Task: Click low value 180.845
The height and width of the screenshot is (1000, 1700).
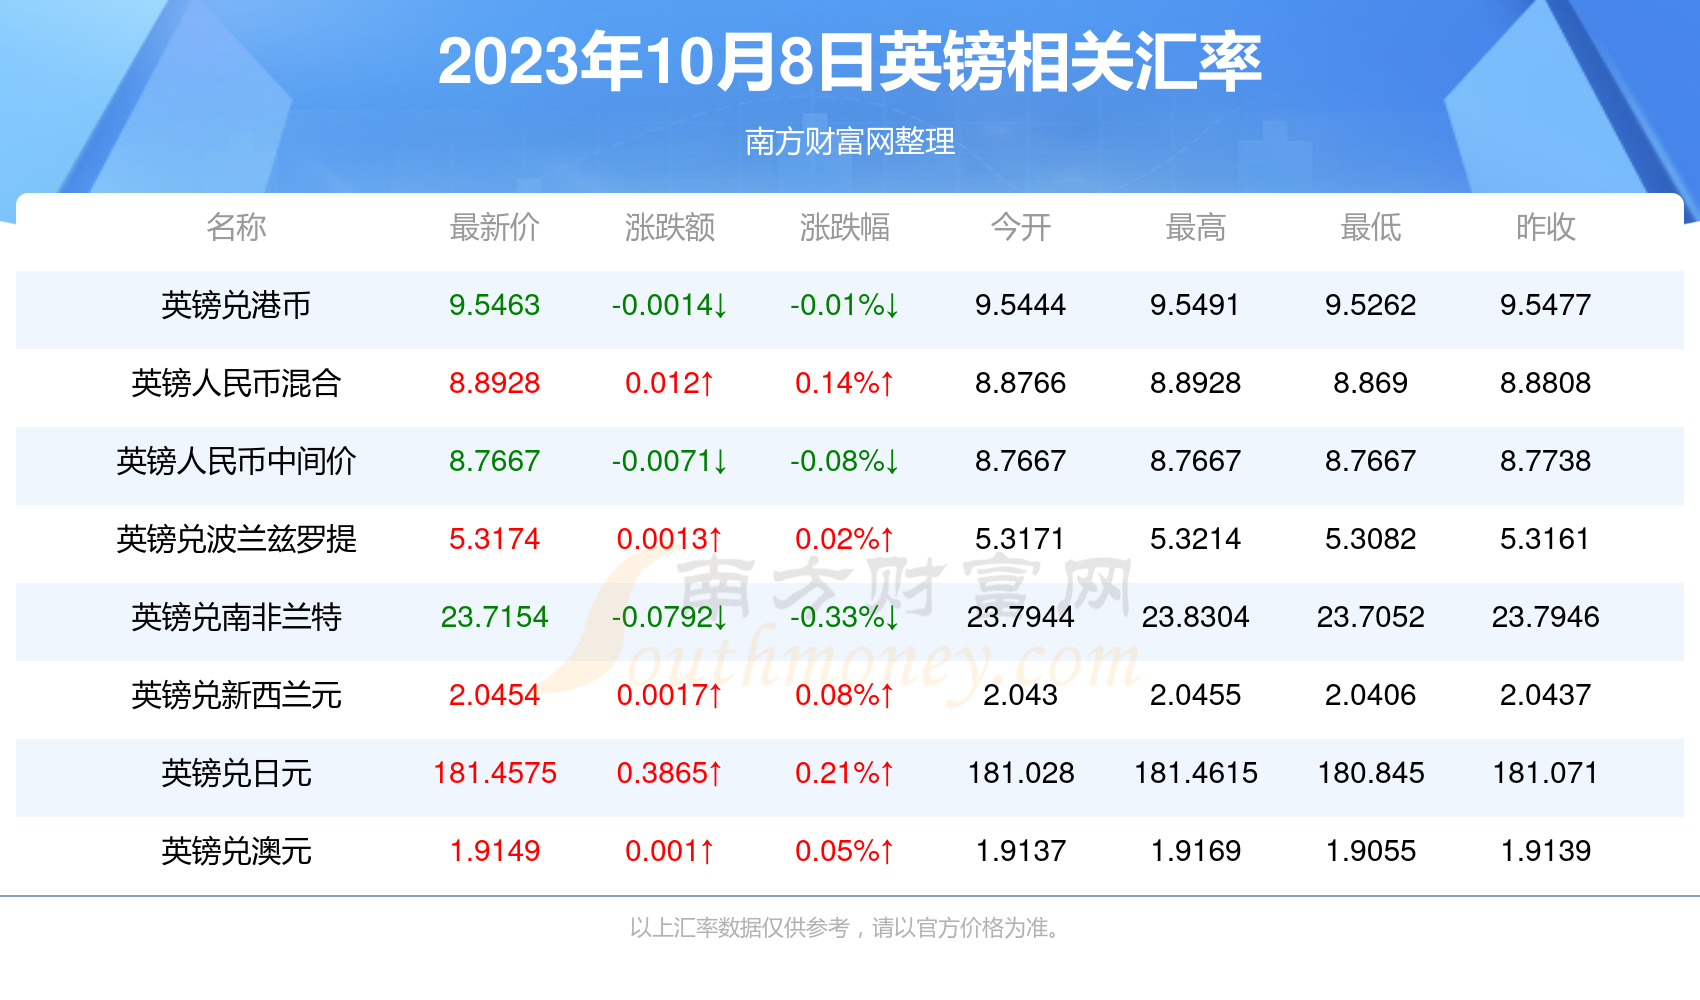Action: pyautogui.click(x=1370, y=773)
